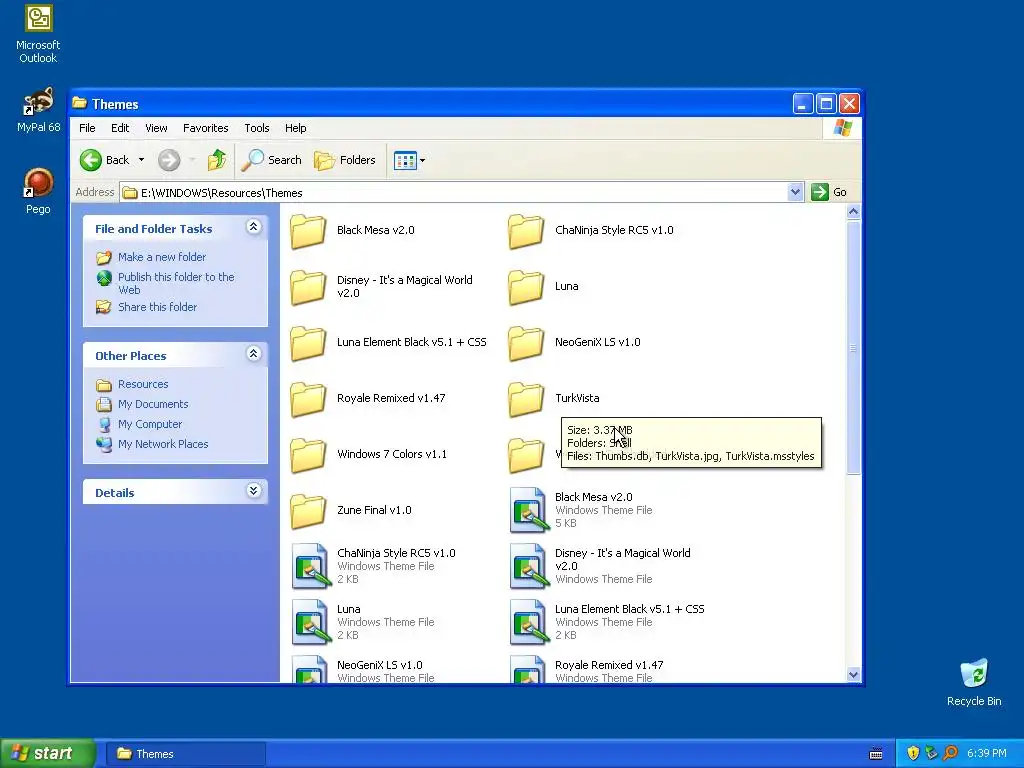Screen dimensions: 1024x768
Task: Toggle the Folders pane button
Action: (x=345, y=160)
